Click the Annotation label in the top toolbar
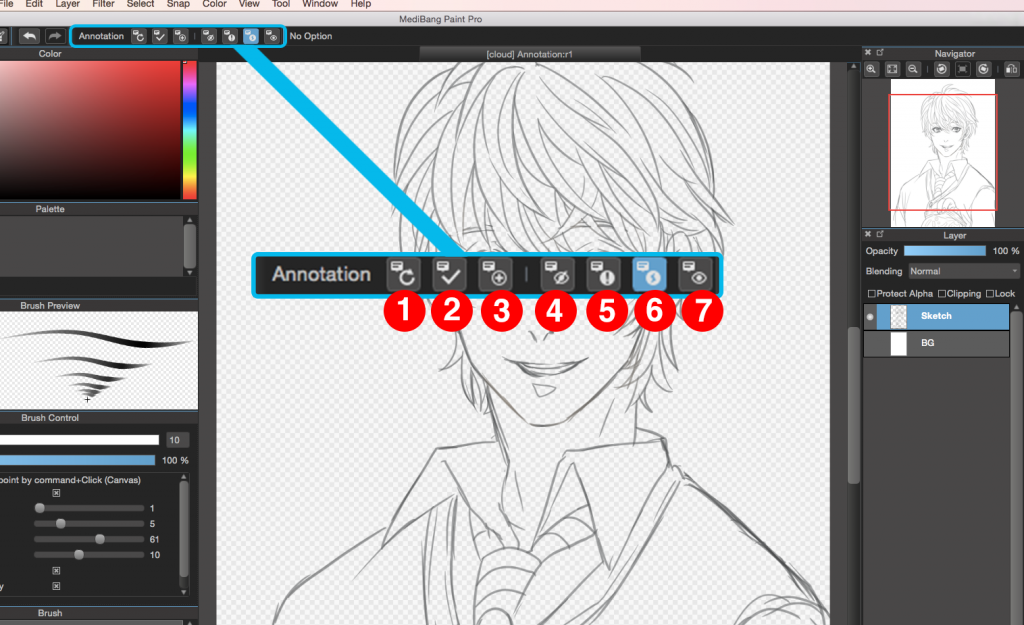Screen dimensions: 1024x625 click(x=101, y=36)
